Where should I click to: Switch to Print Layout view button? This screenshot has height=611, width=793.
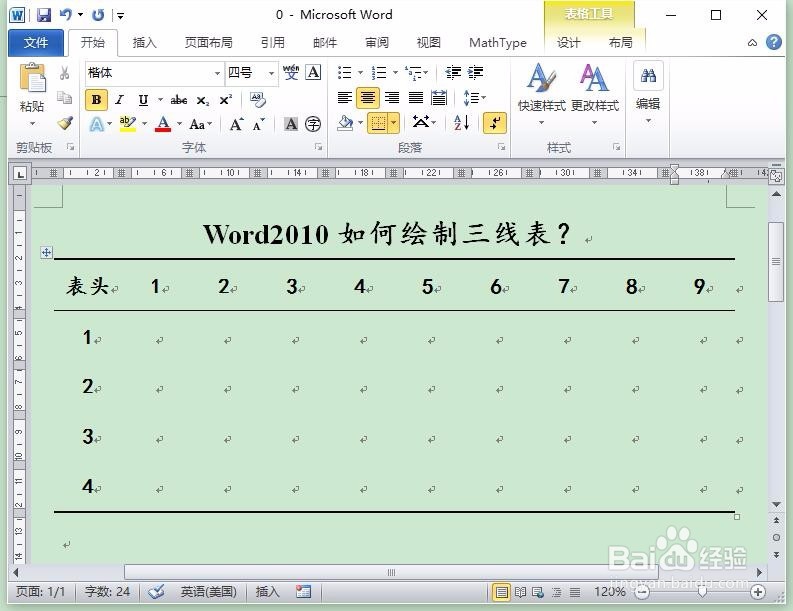[501, 592]
